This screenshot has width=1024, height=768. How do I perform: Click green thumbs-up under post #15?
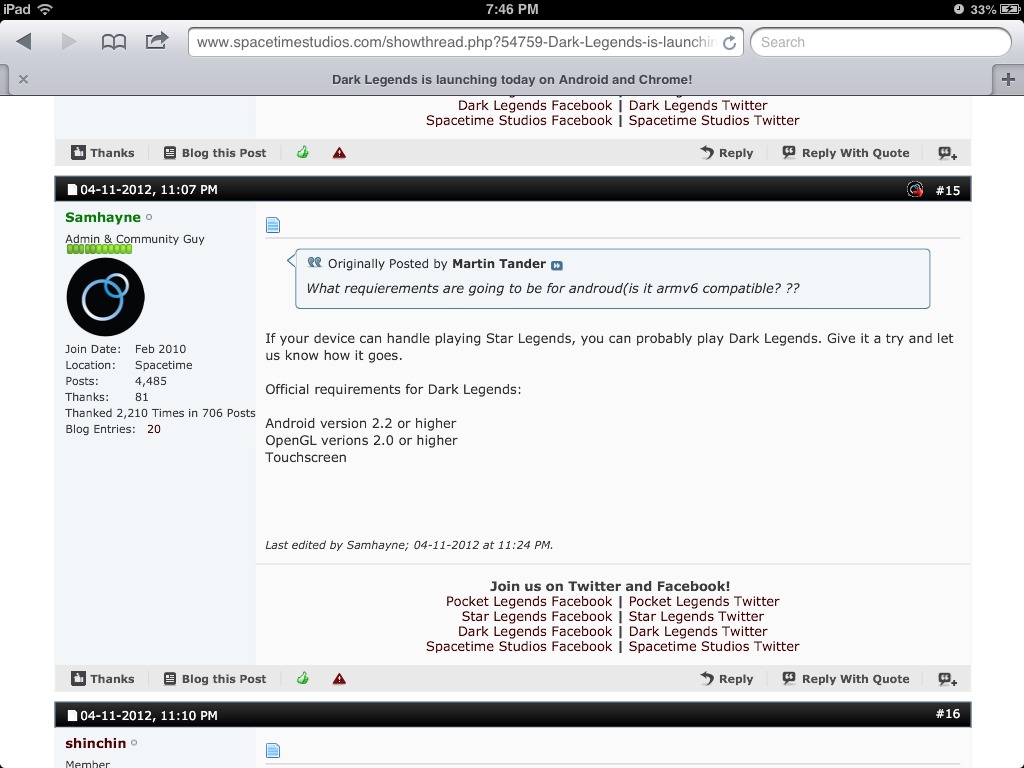click(302, 678)
